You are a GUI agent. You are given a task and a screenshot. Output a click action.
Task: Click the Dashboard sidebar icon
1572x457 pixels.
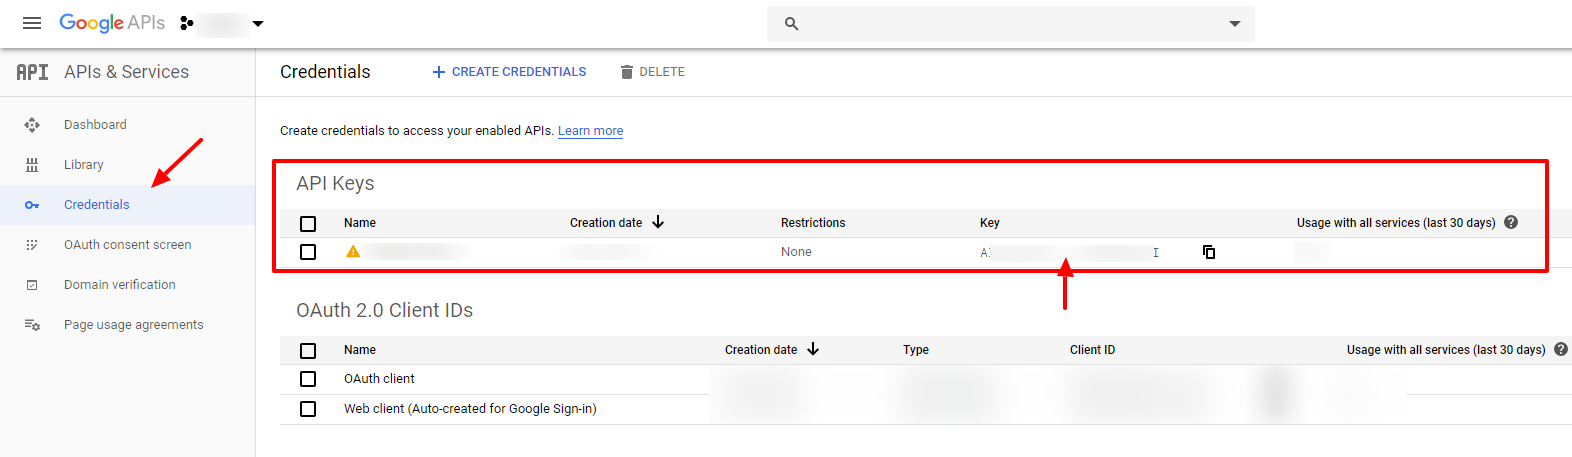(32, 125)
